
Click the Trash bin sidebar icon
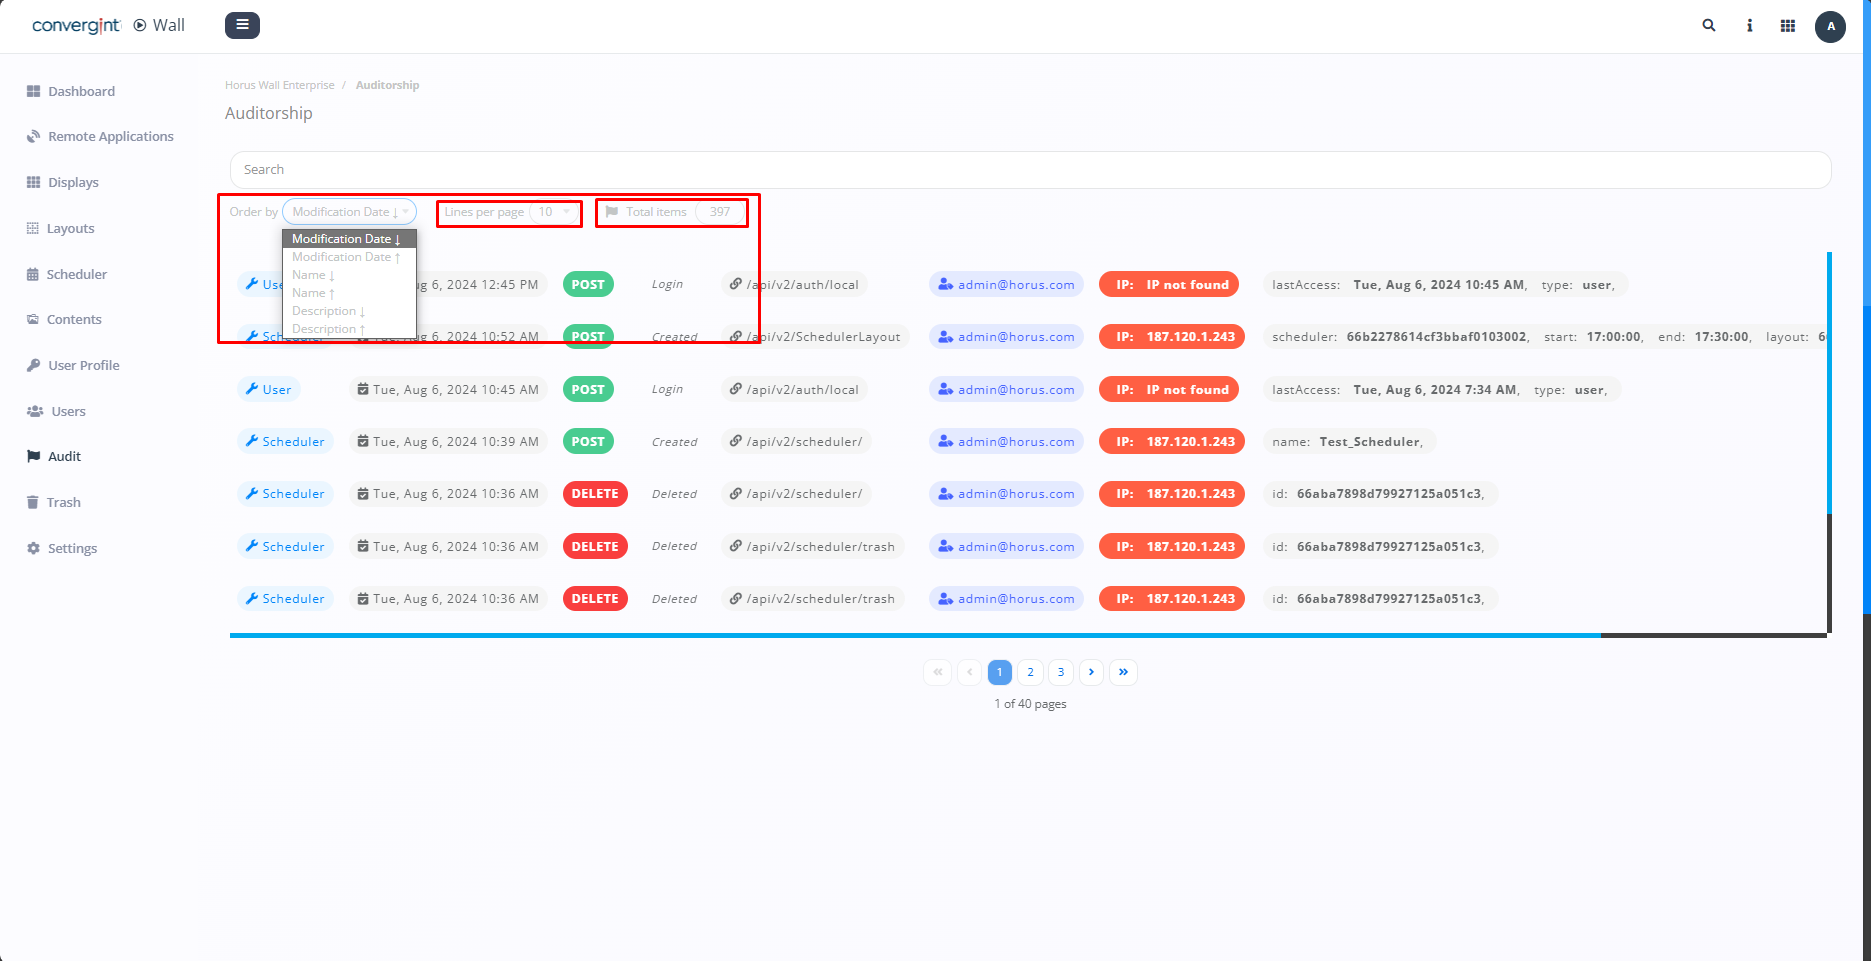pos(33,503)
